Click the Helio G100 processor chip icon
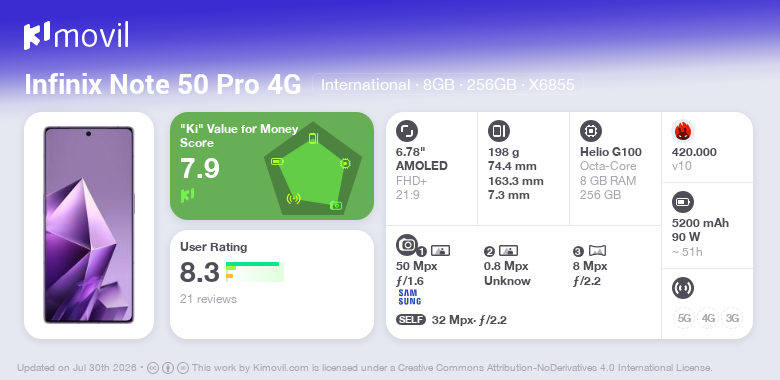Image resolution: width=780 pixels, height=380 pixels. pyautogui.click(x=591, y=131)
